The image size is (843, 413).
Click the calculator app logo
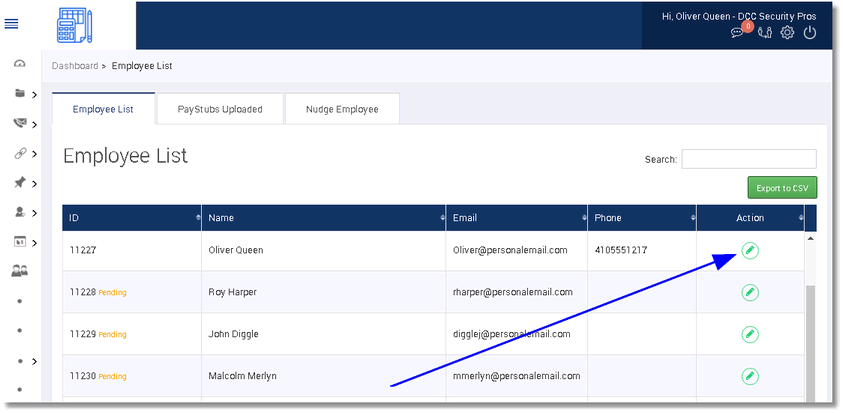coord(75,25)
